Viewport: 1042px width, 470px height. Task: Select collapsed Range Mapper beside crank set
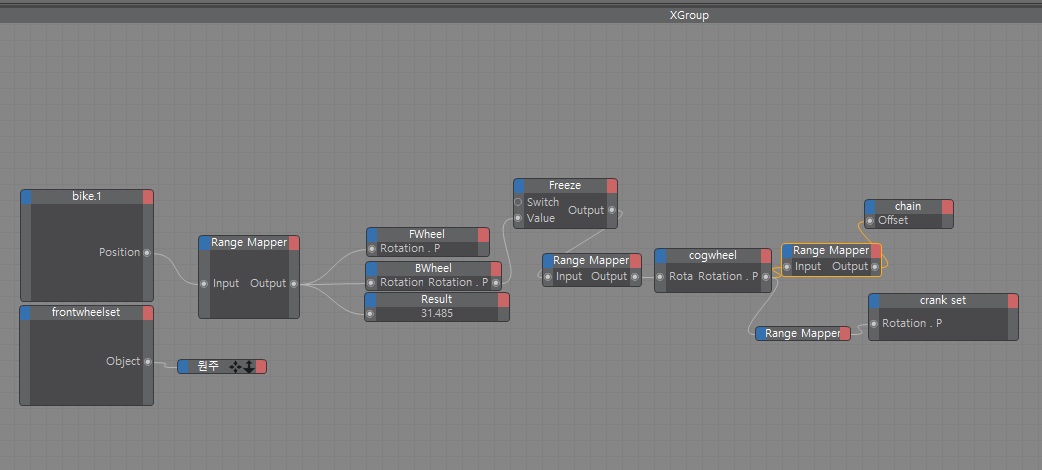pos(802,333)
